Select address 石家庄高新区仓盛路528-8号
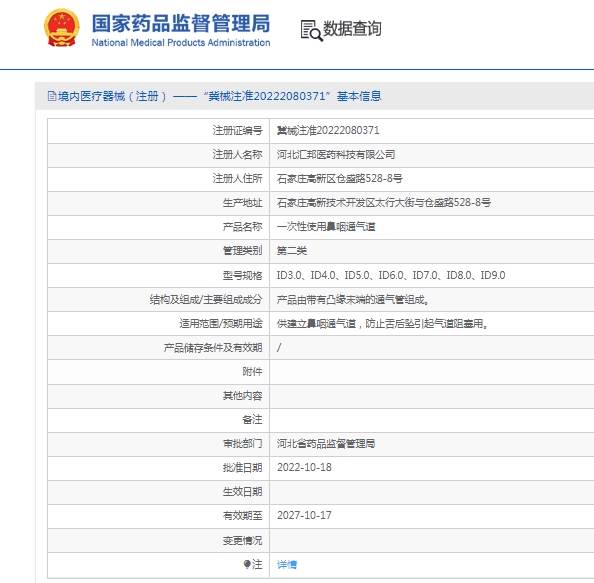This screenshot has height=583, width=594. [x=340, y=178]
